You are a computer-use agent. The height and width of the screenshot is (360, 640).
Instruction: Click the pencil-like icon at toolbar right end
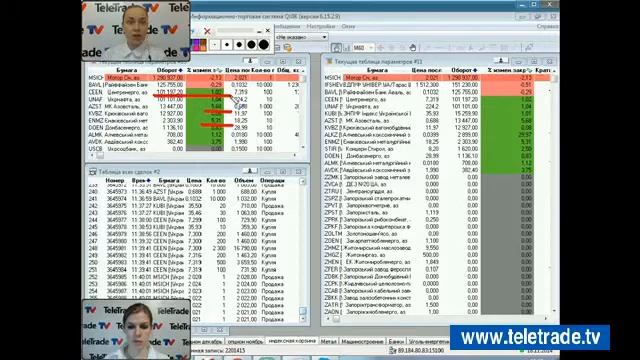coord(529,48)
